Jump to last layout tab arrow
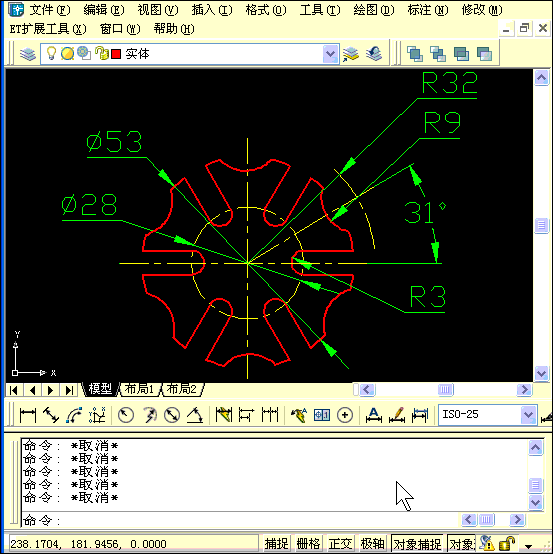 (69, 390)
